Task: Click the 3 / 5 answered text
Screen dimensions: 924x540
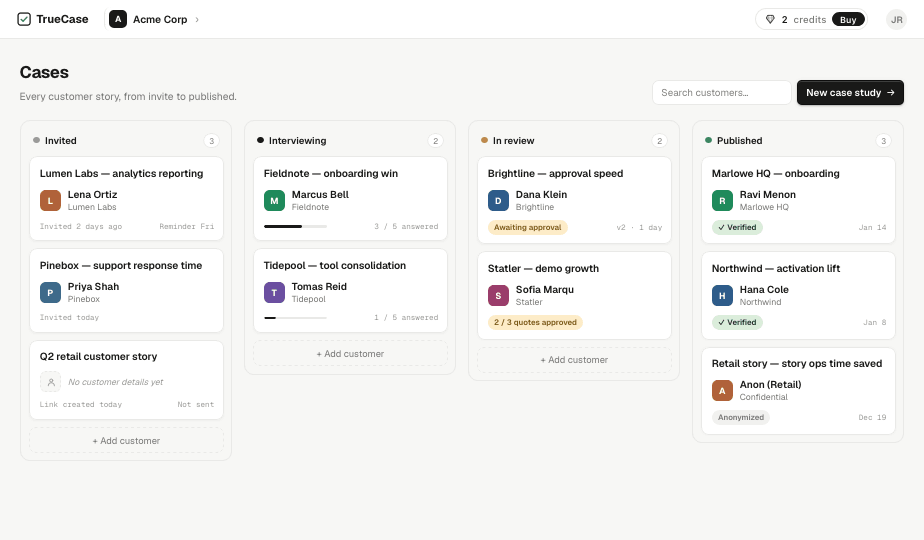Action: click(x=406, y=226)
